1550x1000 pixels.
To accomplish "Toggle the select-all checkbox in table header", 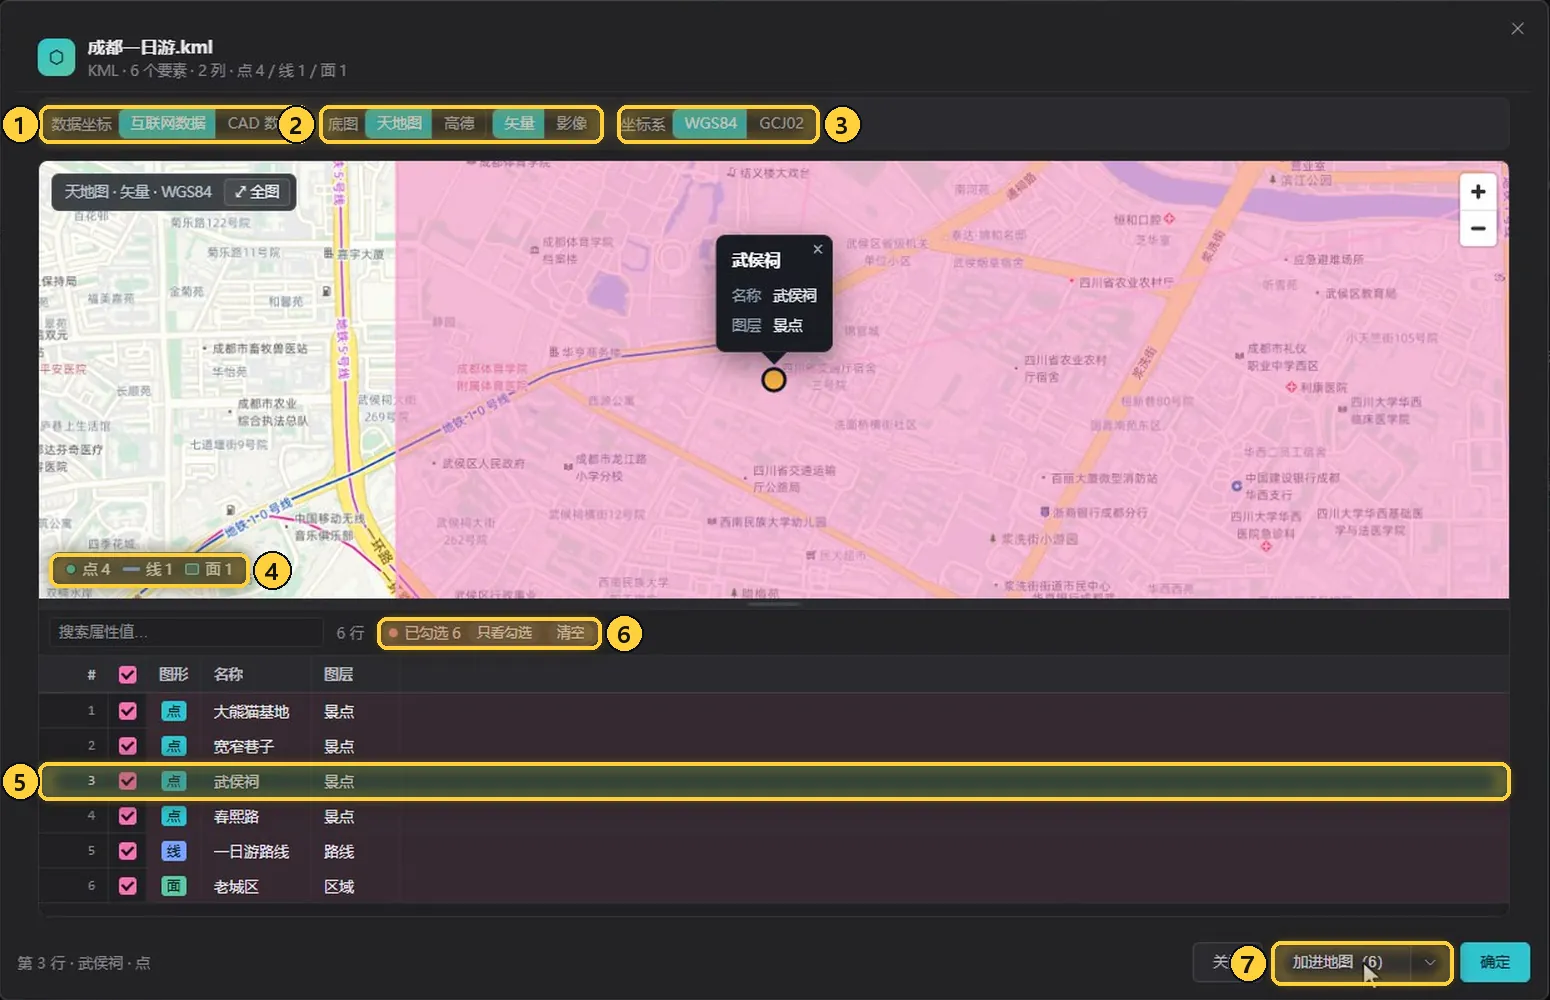I will click(127, 675).
